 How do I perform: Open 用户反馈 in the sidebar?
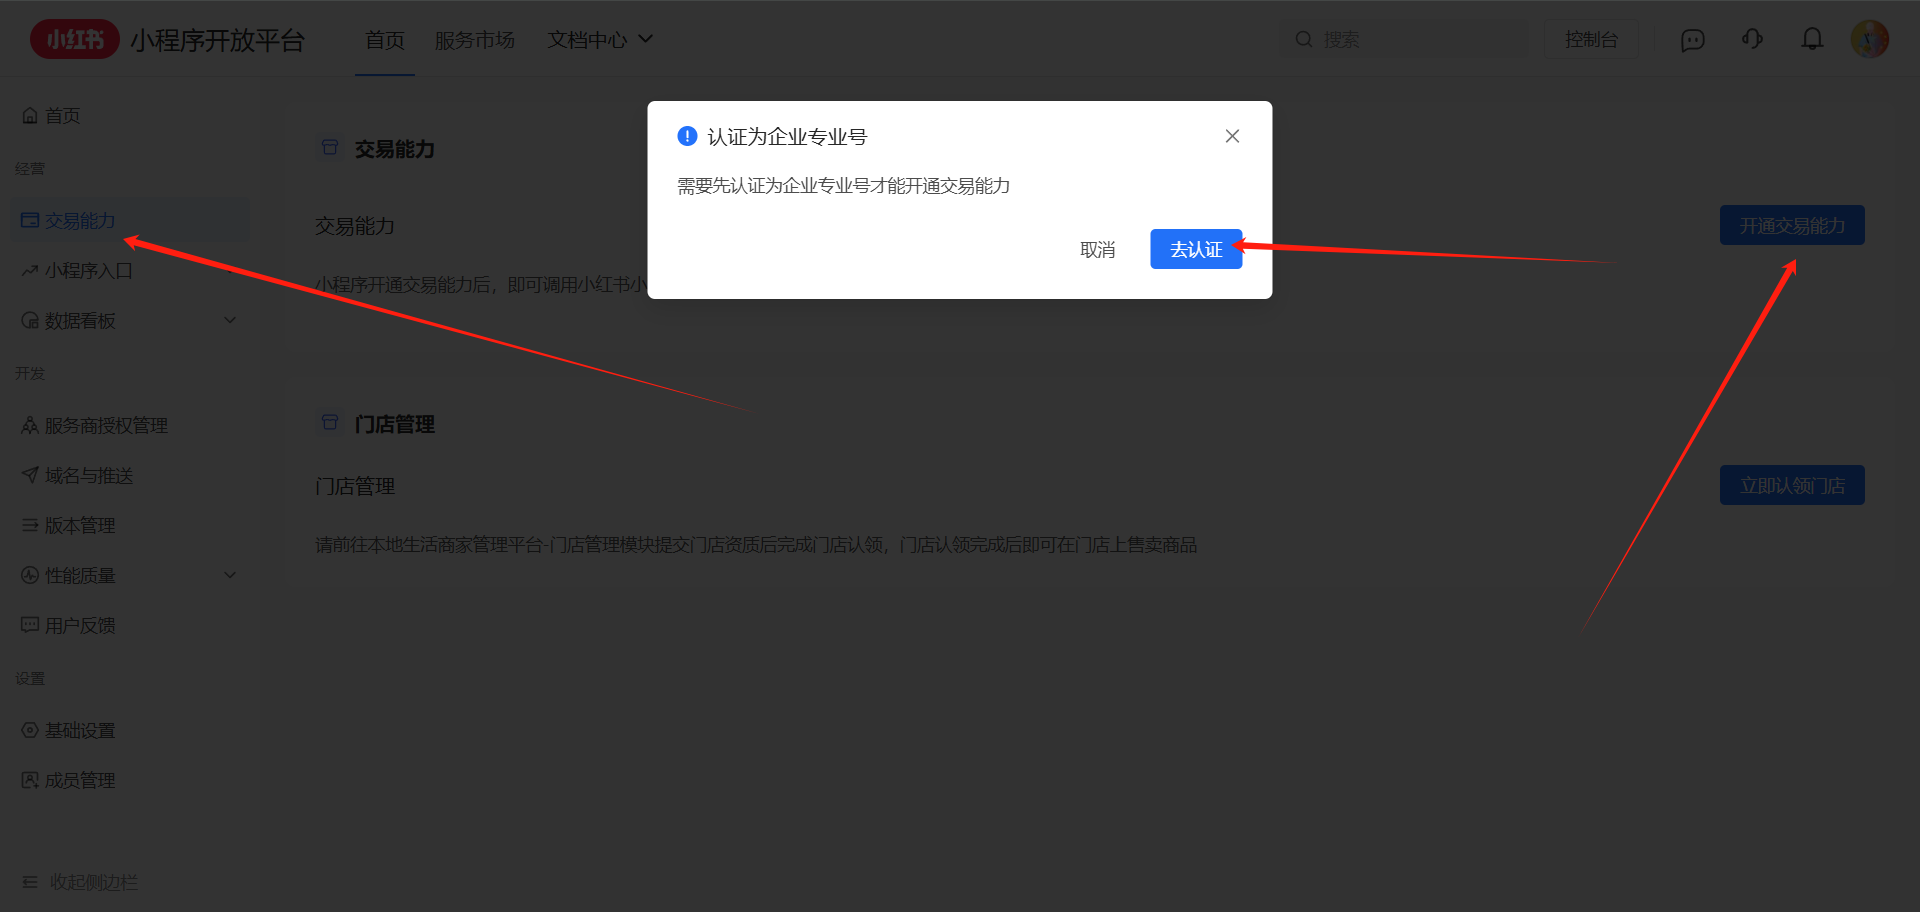tap(80, 626)
